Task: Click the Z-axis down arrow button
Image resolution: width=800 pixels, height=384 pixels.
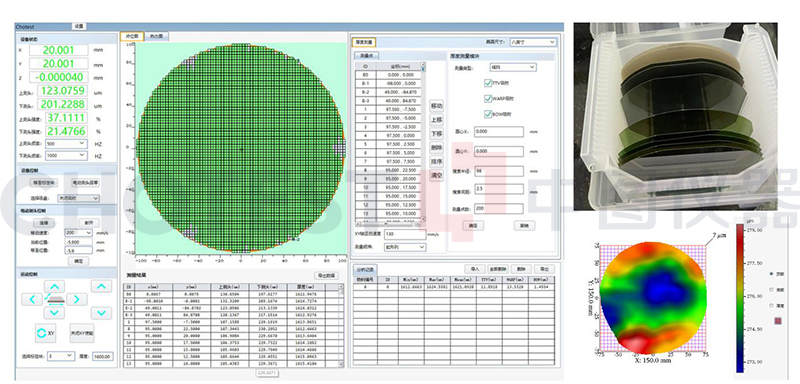Action: pyautogui.click(x=101, y=313)
